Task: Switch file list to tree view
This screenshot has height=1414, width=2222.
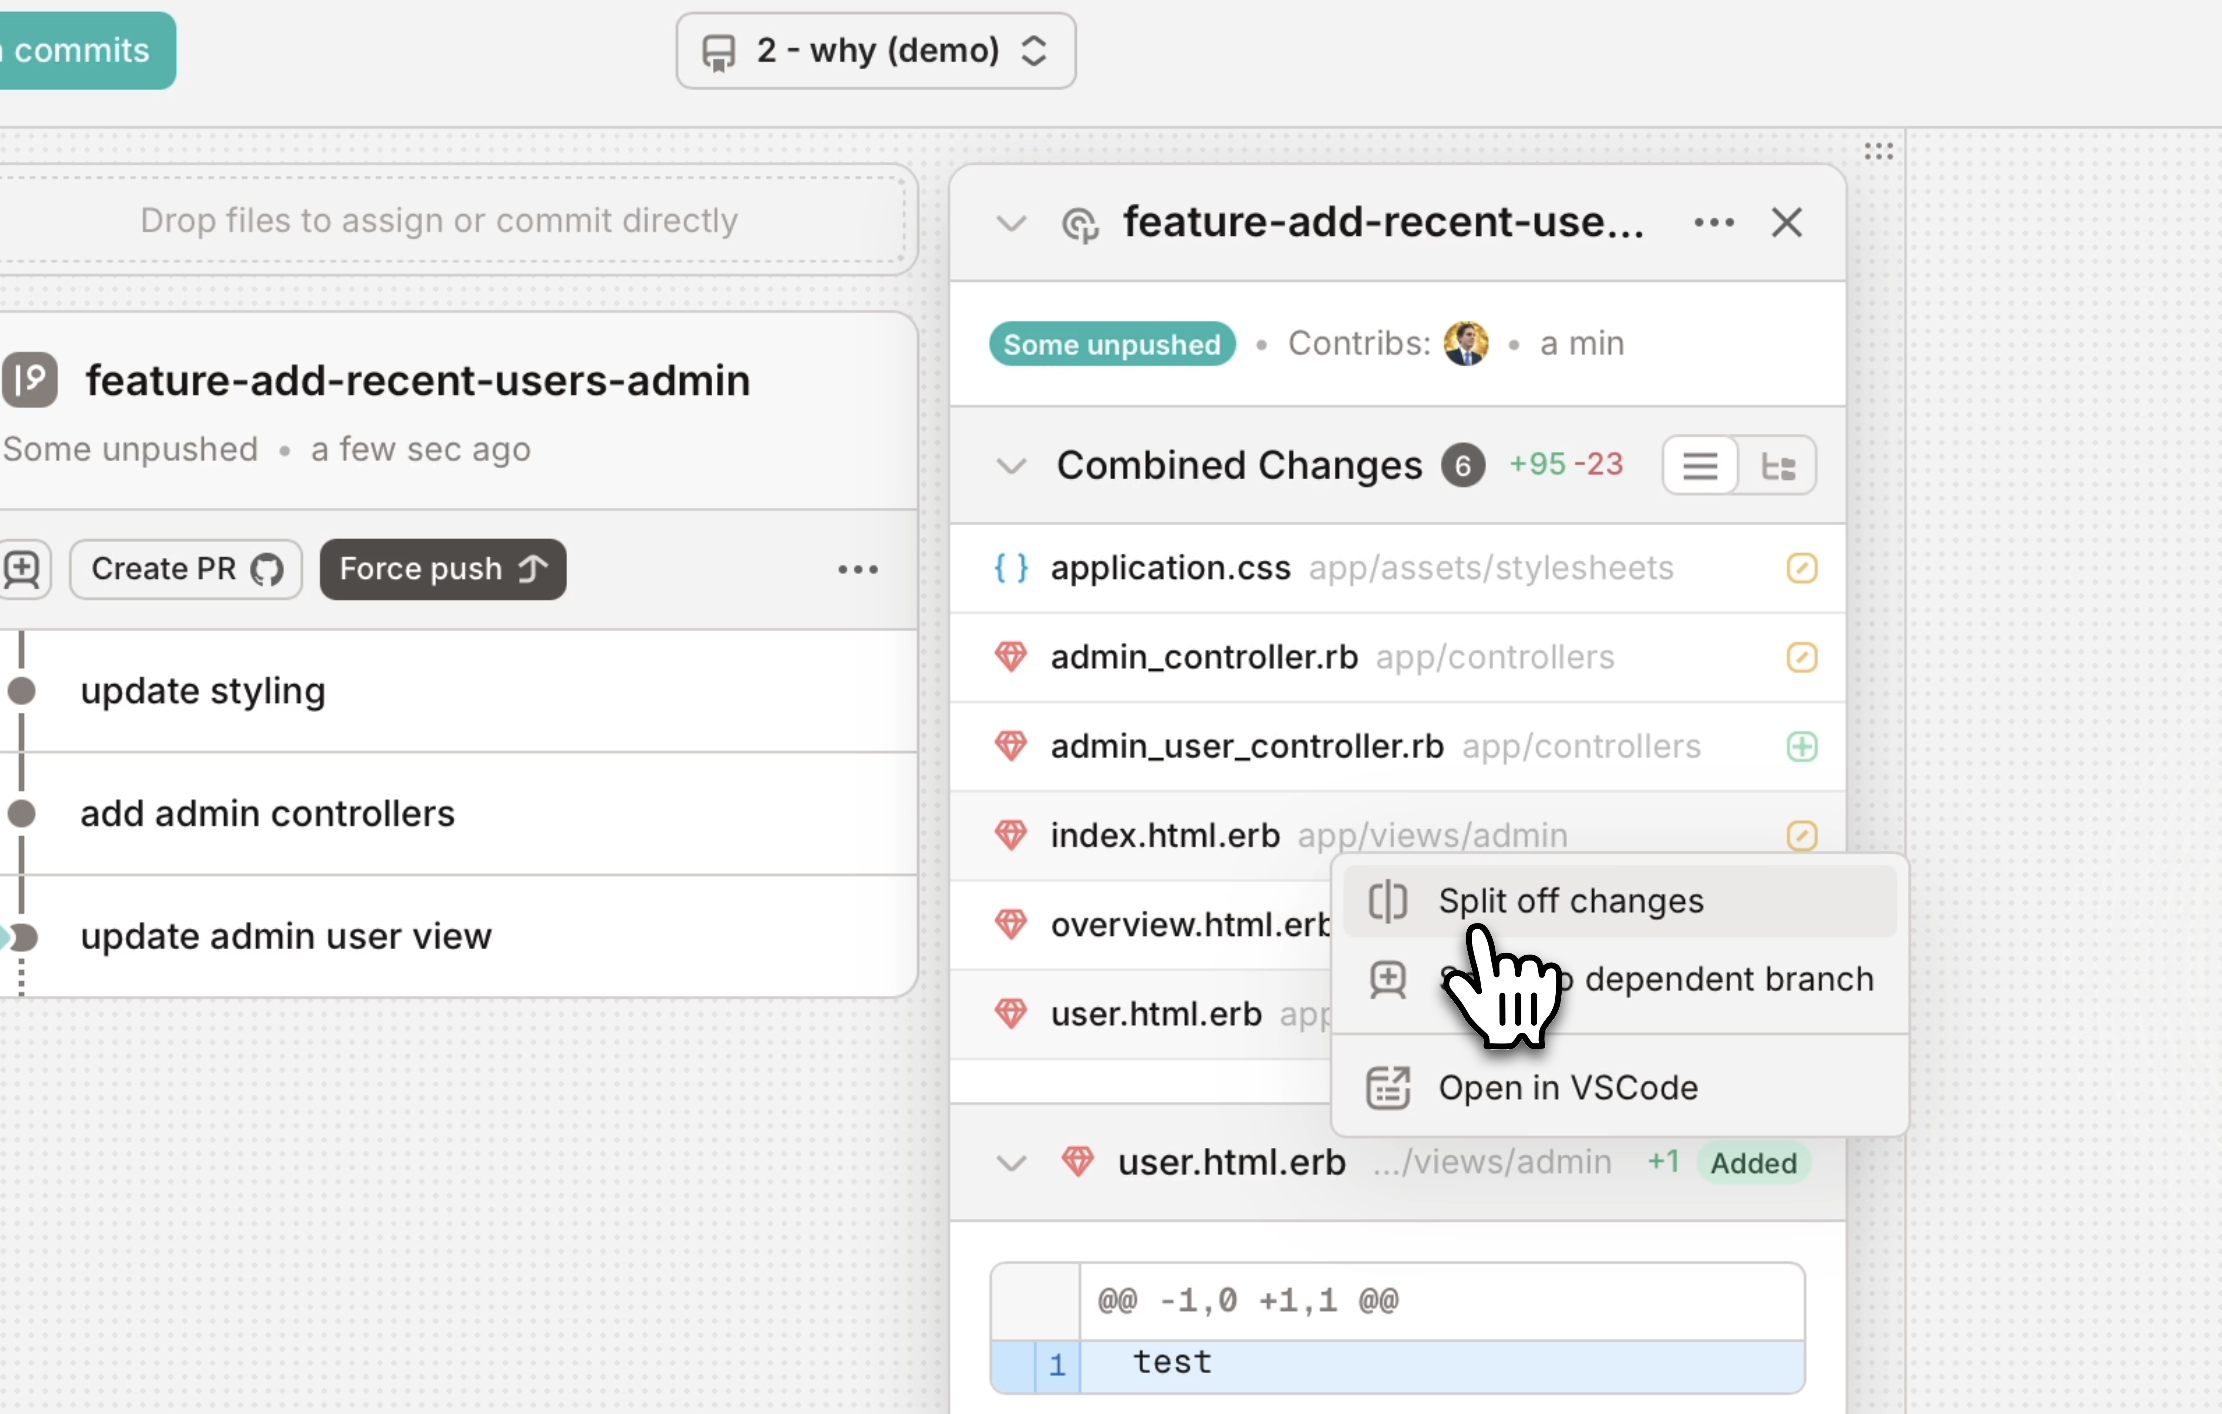Action: 1778,466
